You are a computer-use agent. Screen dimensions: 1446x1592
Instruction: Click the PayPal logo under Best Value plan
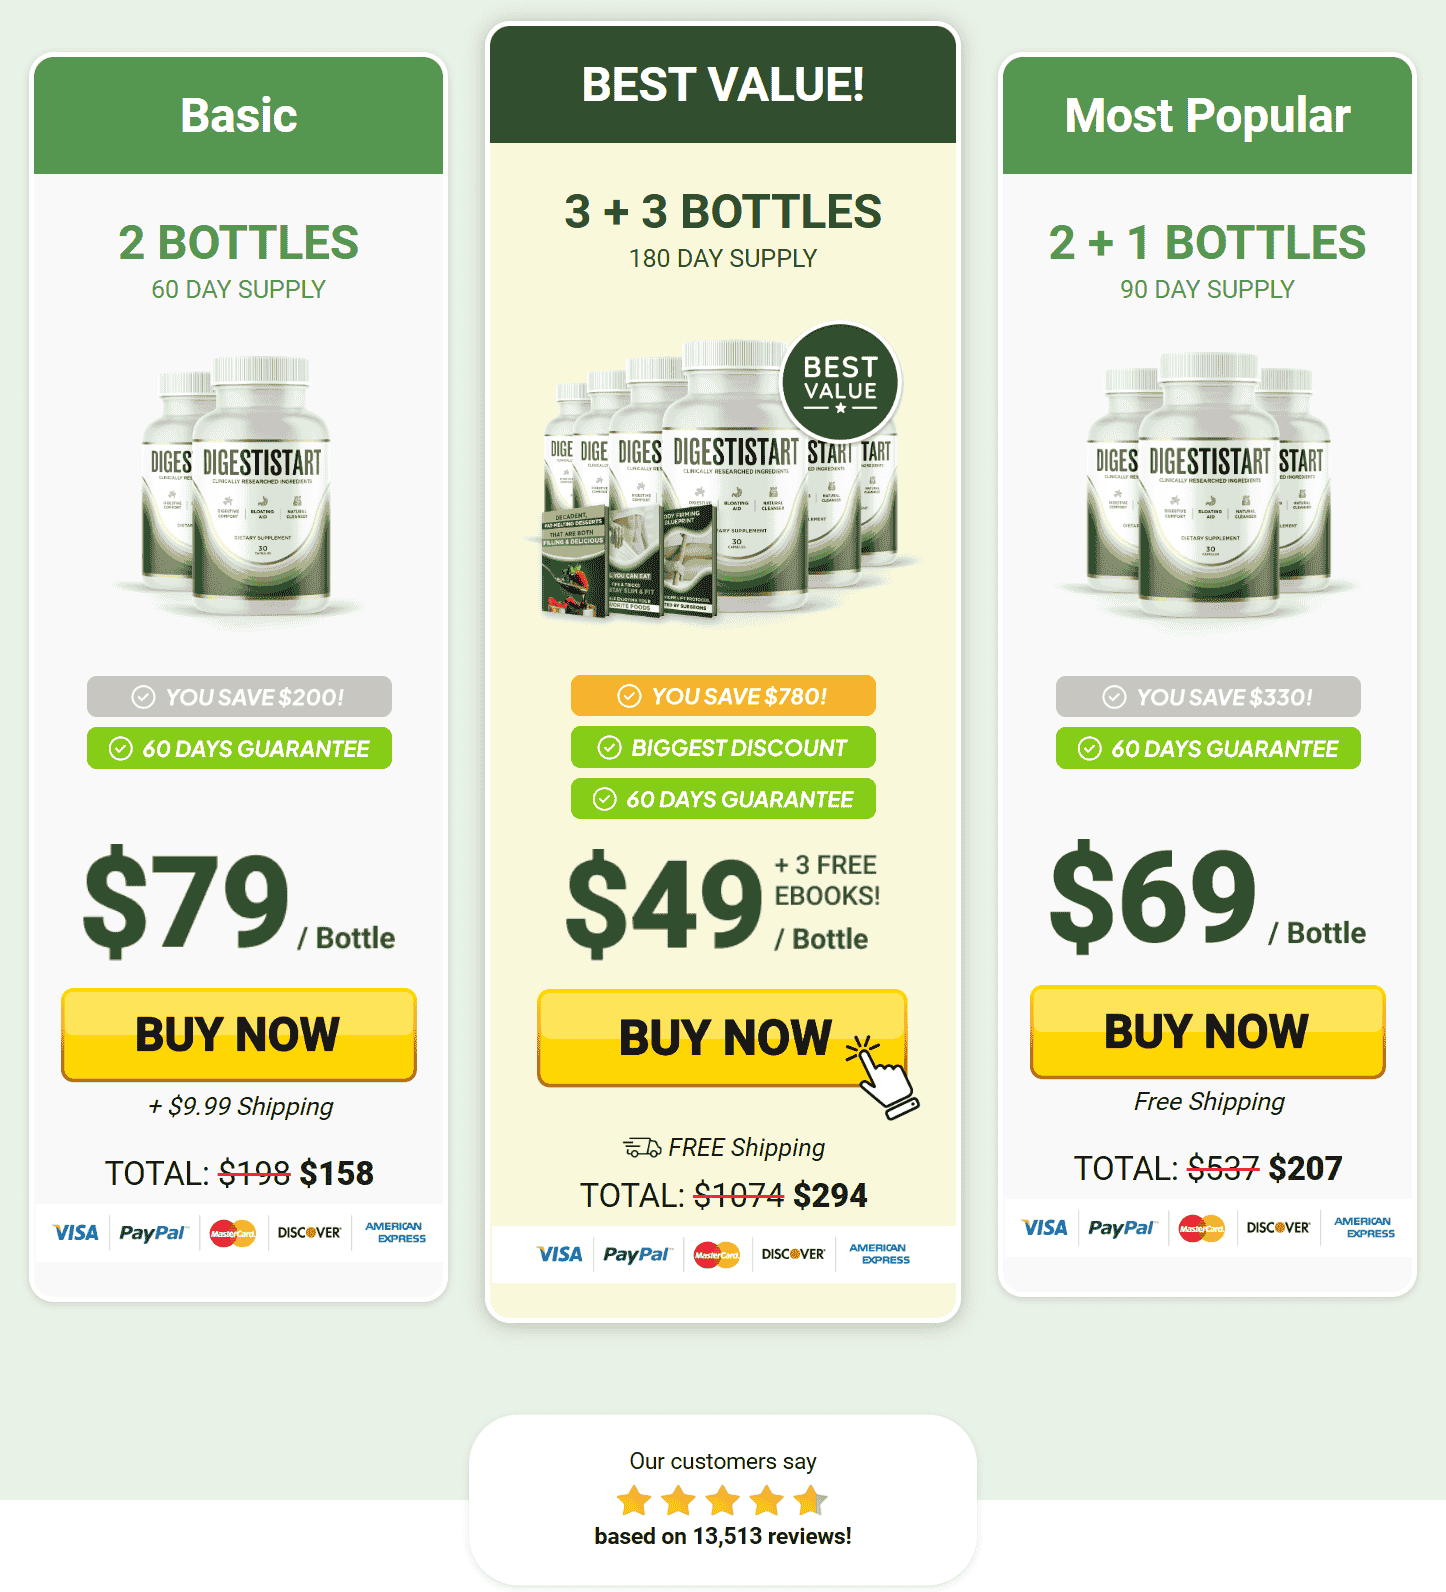point(638,1255)
